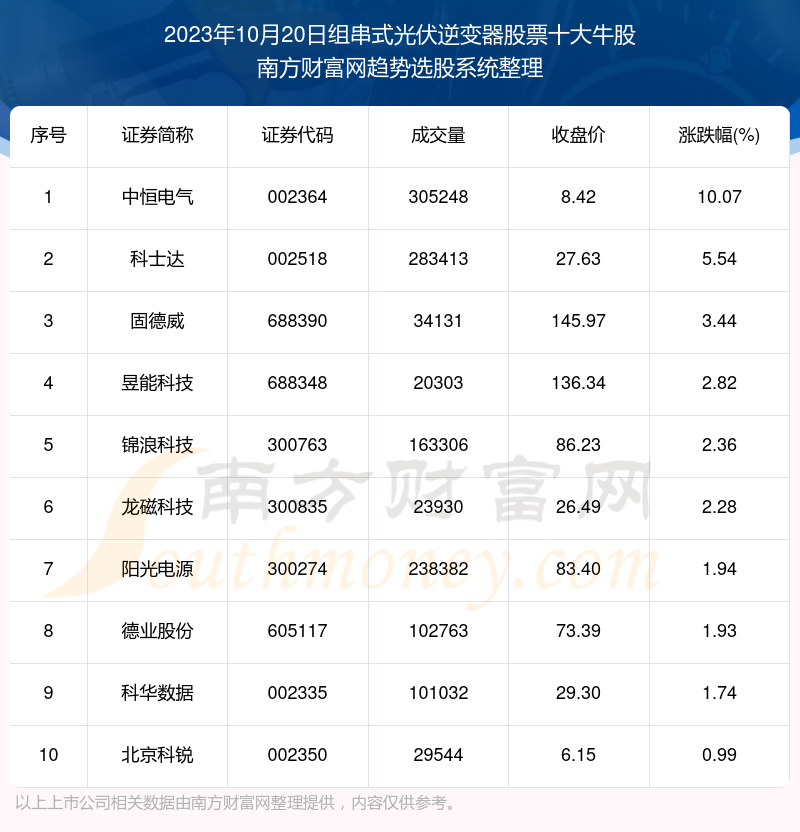Click stock code 300274
The height and width of the screenshot is (832, 800).
298,569
